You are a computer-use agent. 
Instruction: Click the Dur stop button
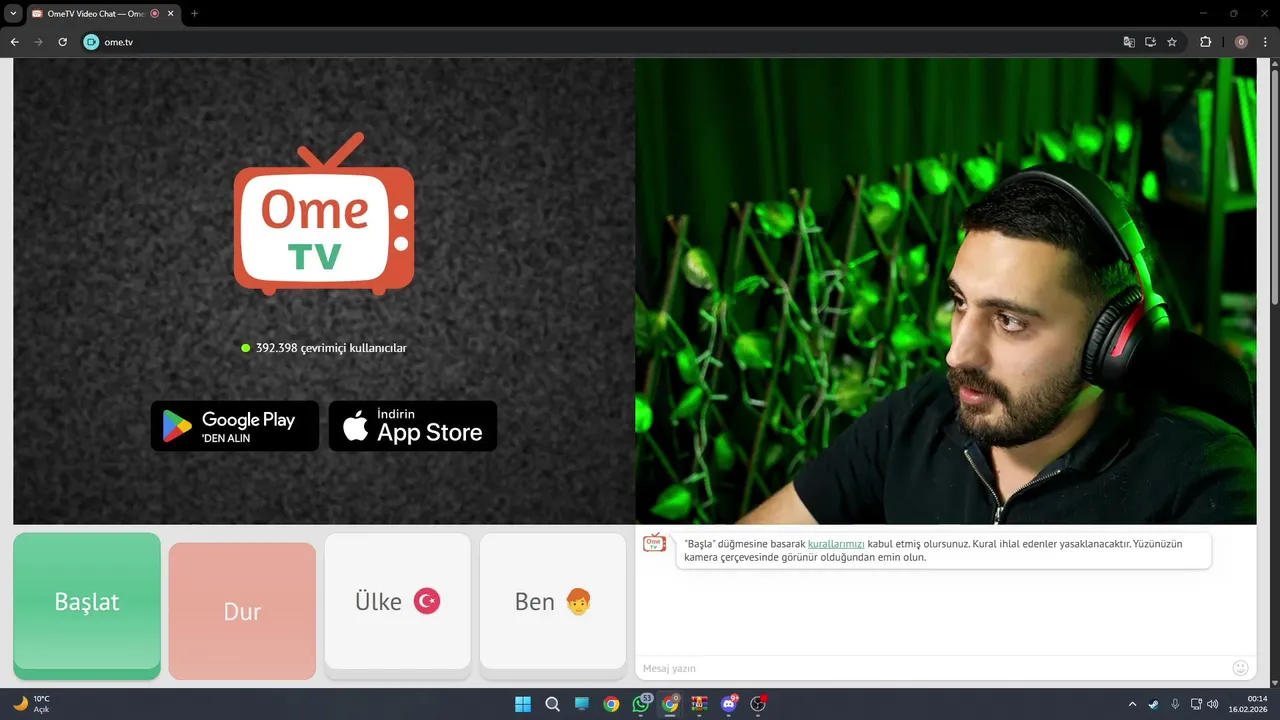(x=242, y=611)
